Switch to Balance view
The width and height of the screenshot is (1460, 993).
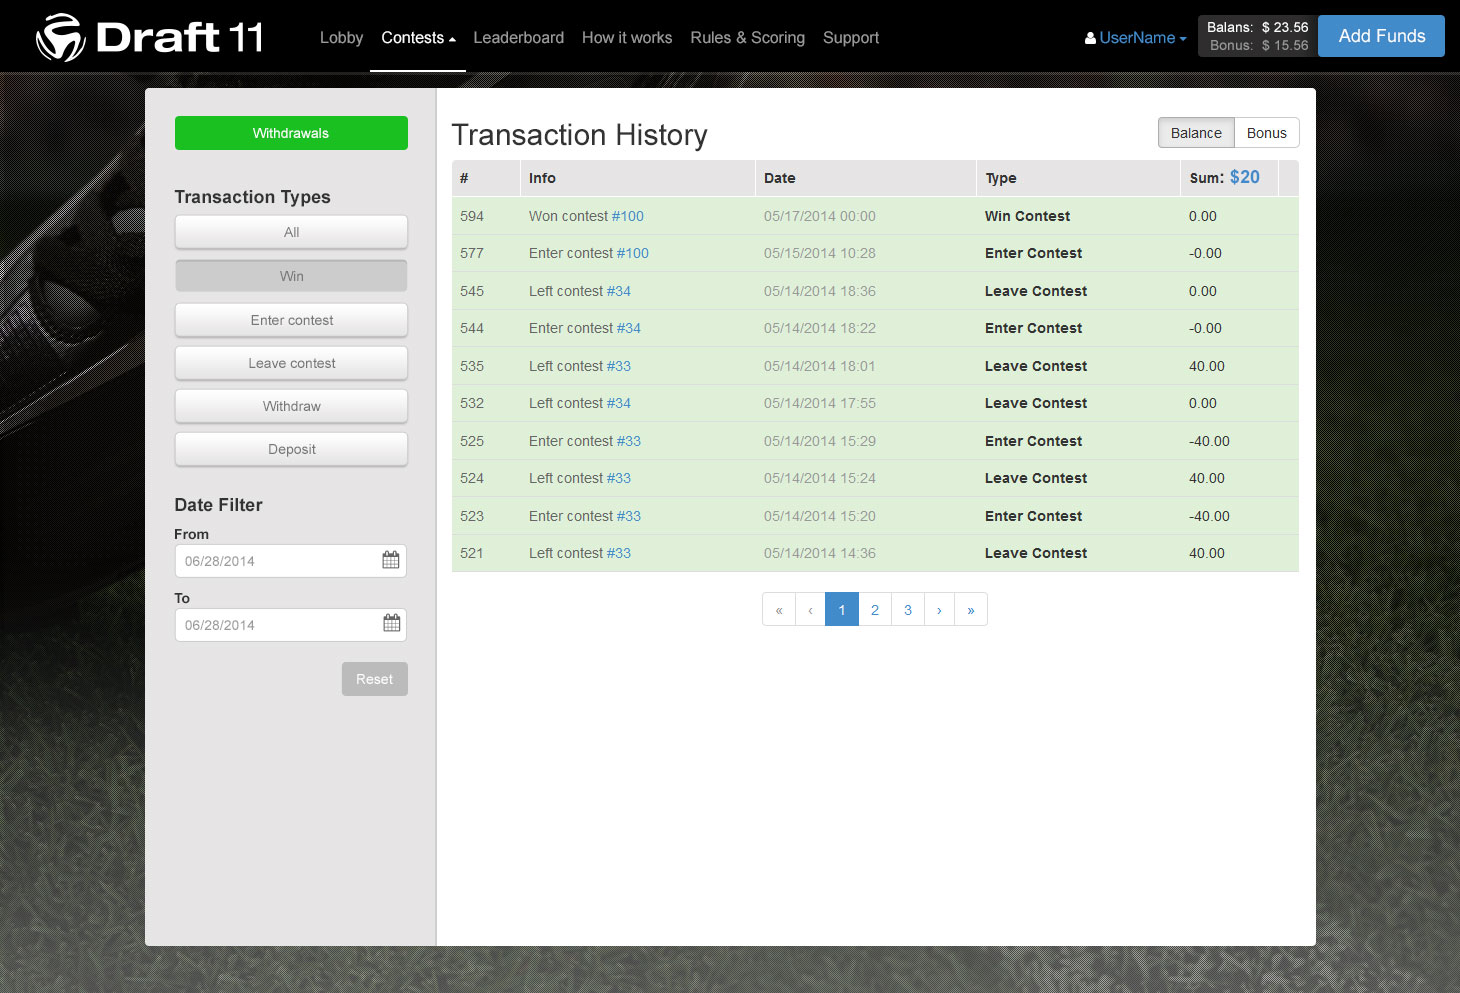[x=1196, y=133]
